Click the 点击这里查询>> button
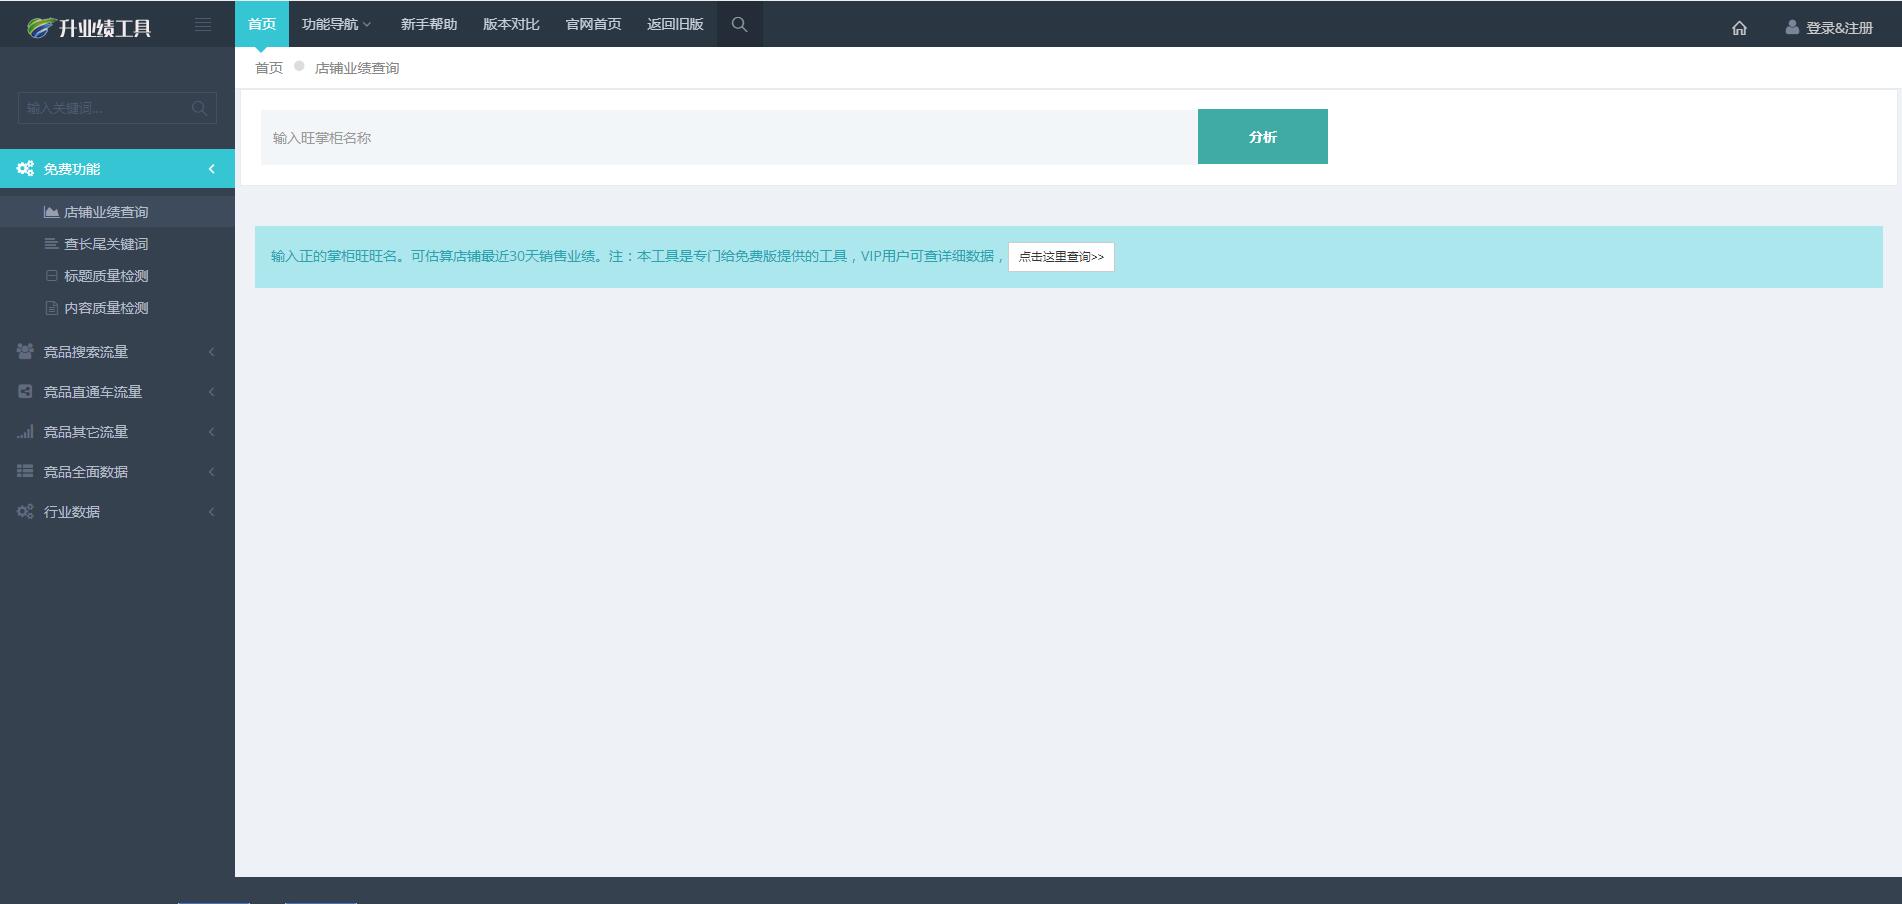Viewport: 1902px width, 904px height. coord(1060,257)
